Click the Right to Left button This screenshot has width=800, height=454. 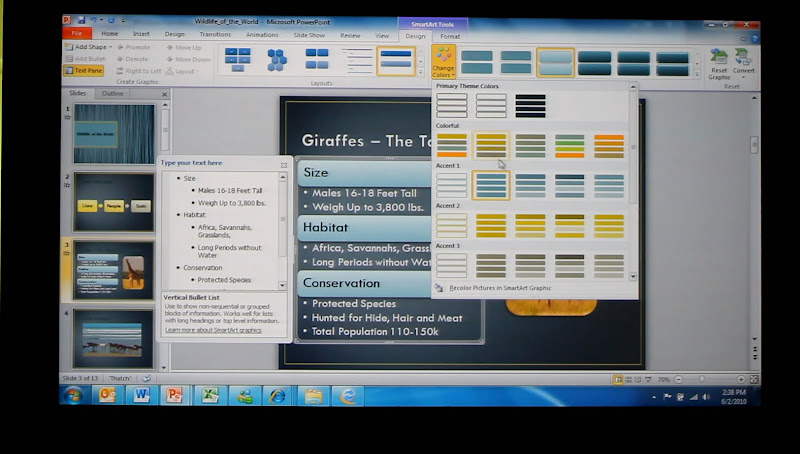(138, 71)
